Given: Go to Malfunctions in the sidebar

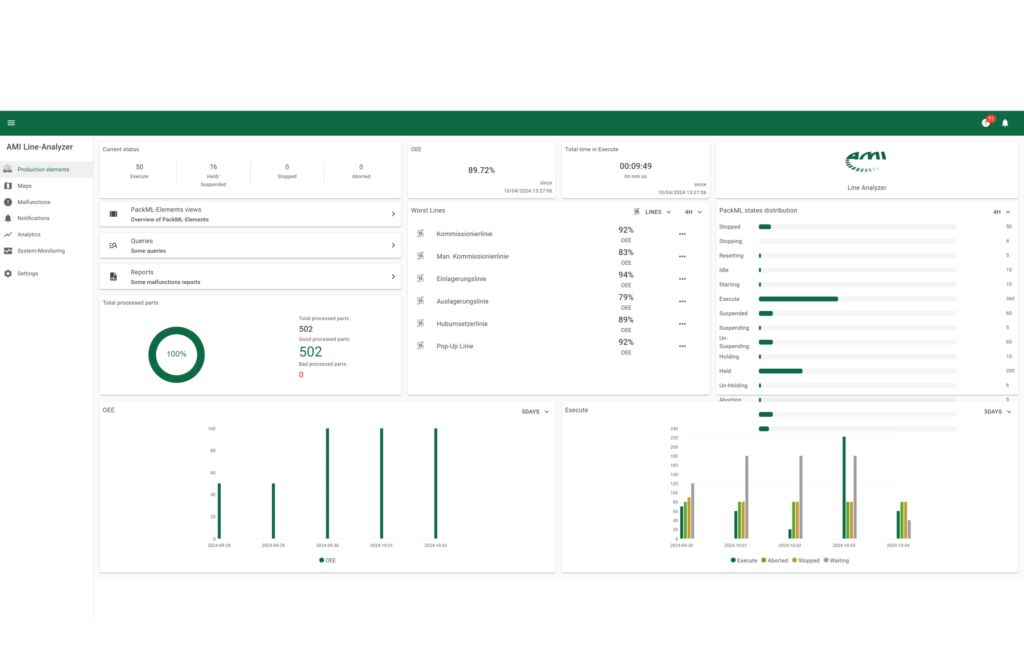Looking at the screenshot, I should pyautogui.click(x=32, y=202).
